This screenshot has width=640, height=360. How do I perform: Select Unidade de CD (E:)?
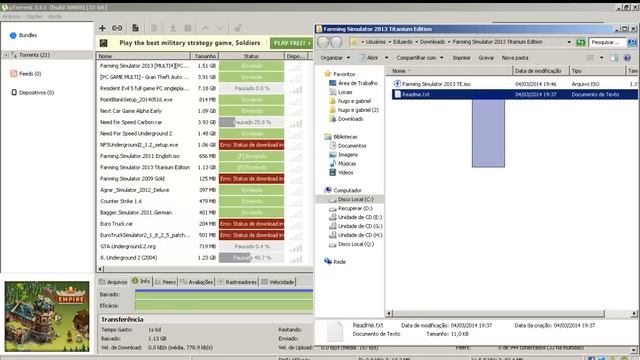click(x=356, y=217)
